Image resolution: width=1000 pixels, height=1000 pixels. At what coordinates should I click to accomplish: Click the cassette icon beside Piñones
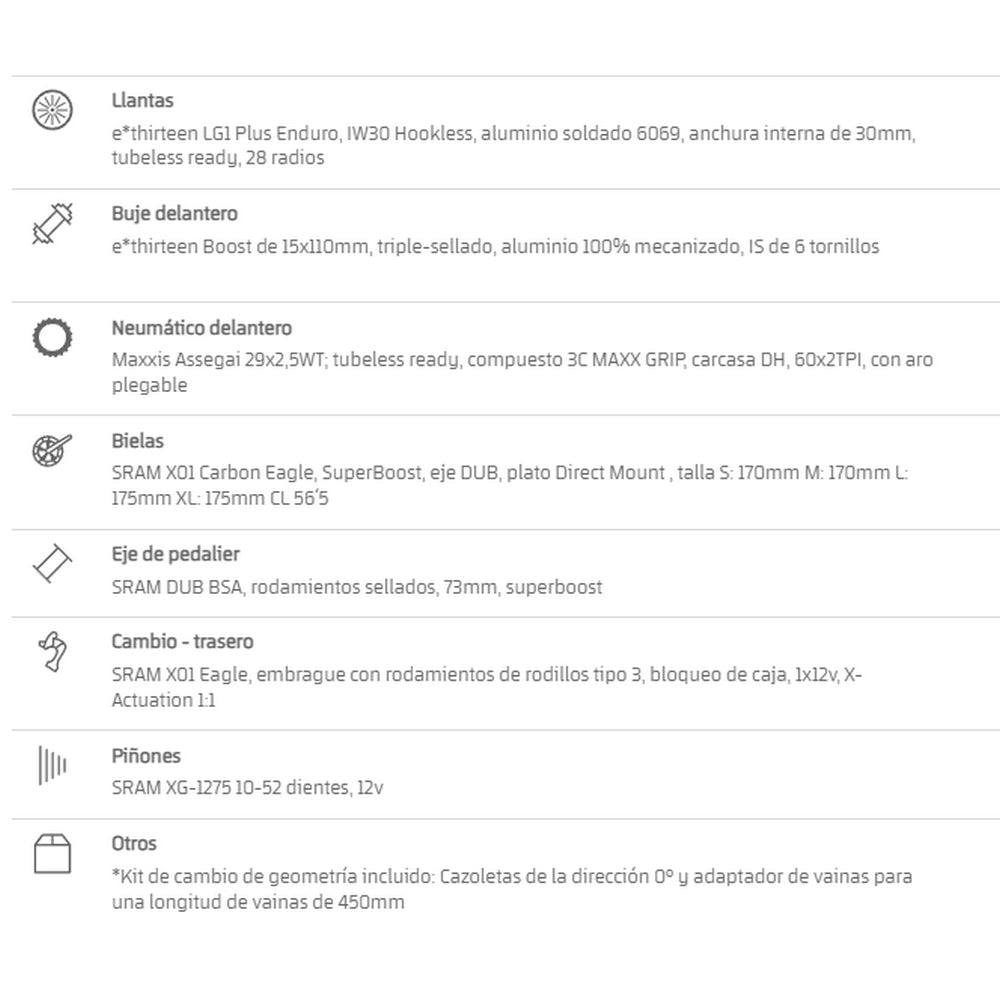[52, 765]
